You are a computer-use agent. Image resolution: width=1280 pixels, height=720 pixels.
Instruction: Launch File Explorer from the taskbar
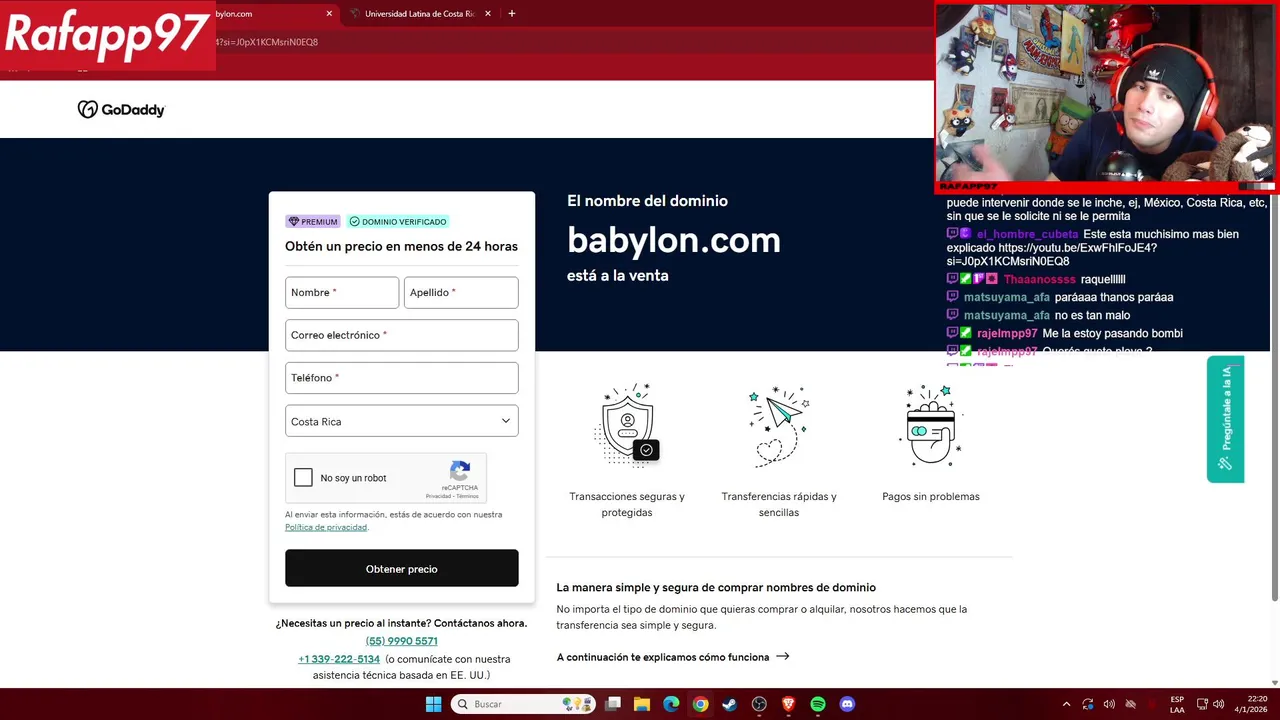(x=642, y=704)
